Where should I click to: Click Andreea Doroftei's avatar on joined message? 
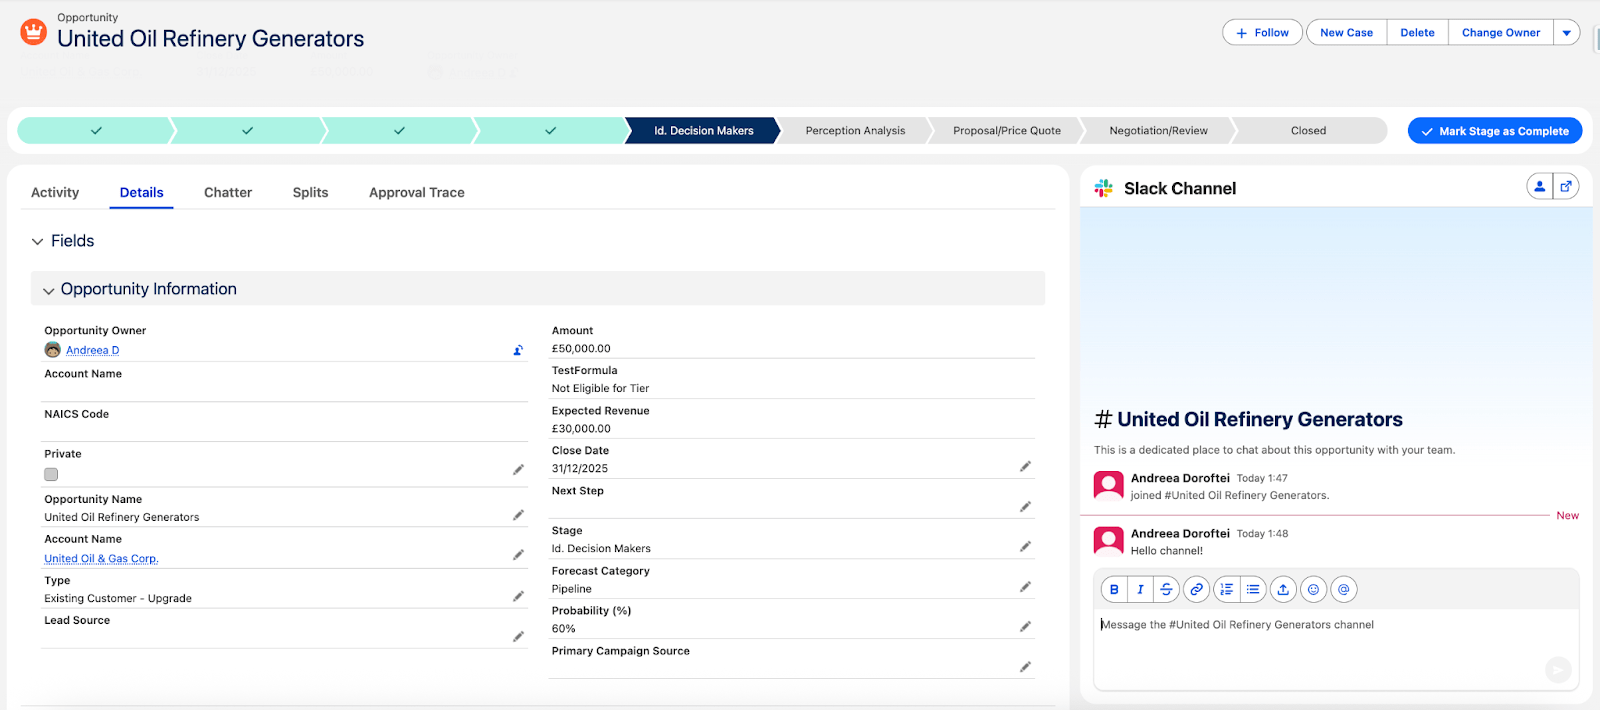[x=1108, y=486]
